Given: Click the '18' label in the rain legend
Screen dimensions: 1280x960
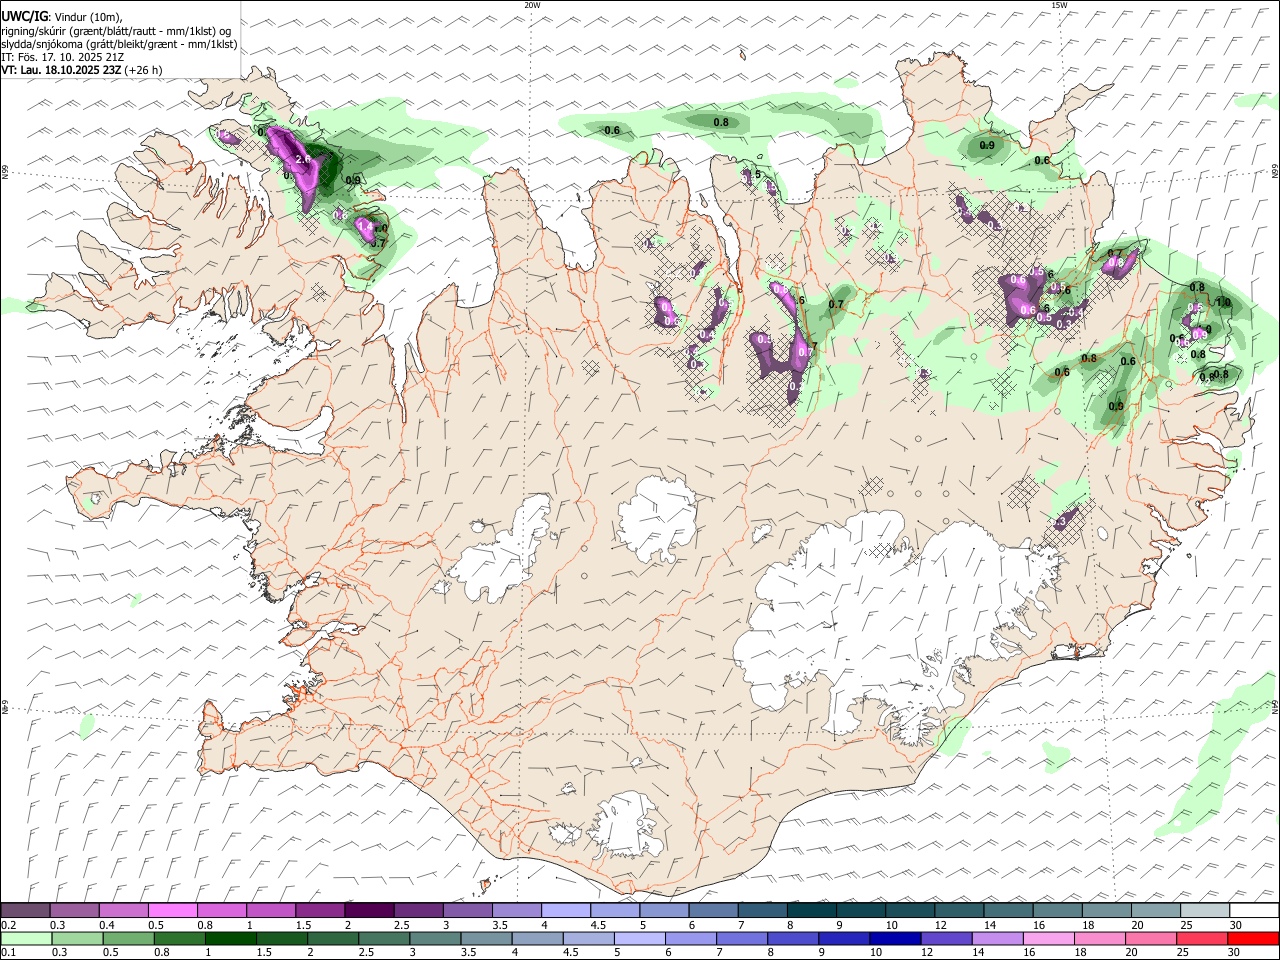Looking at the screenshot, I should pyautogui.click(x=1080, y=952).
